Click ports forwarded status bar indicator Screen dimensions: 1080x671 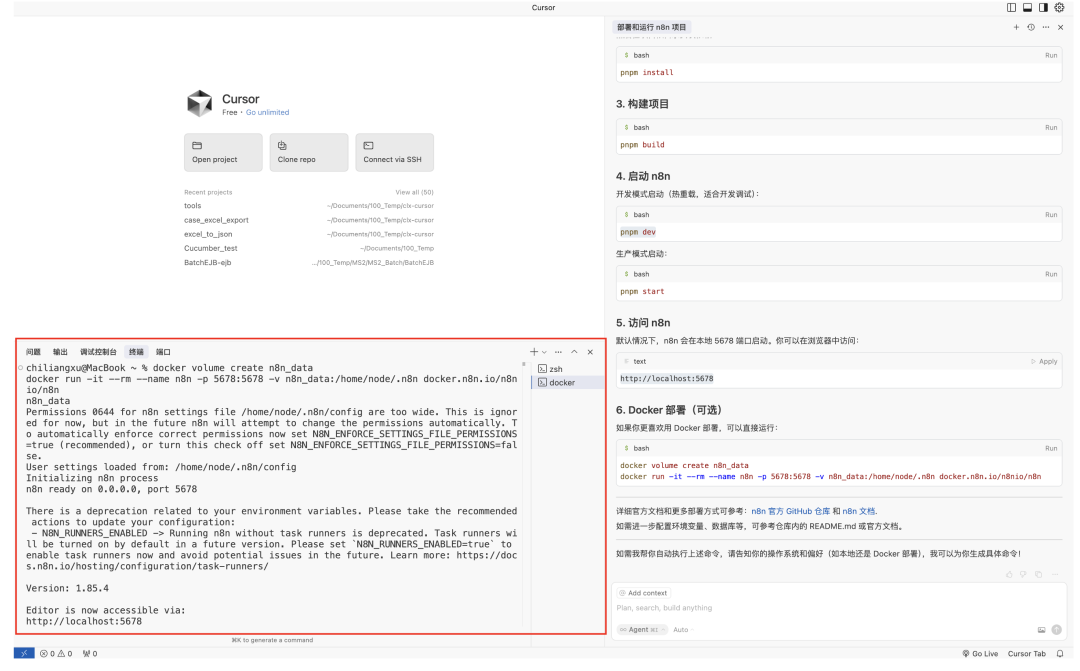click(90, 654)
